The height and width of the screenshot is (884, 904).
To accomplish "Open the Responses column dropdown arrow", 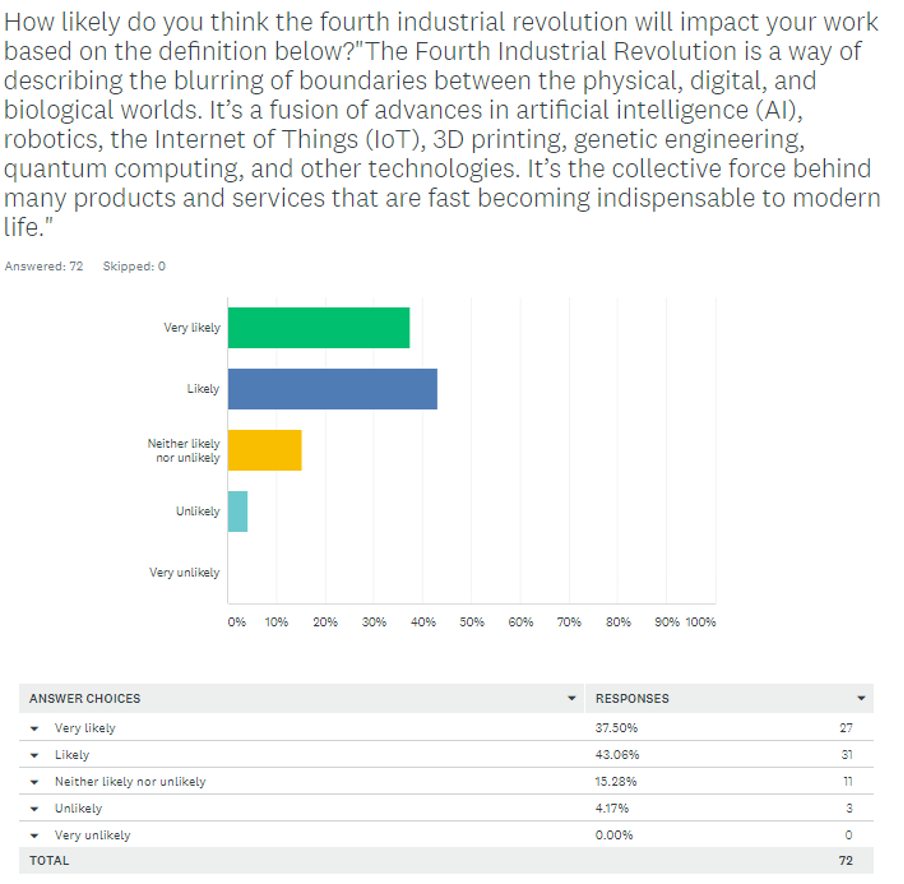I will 861,698.
